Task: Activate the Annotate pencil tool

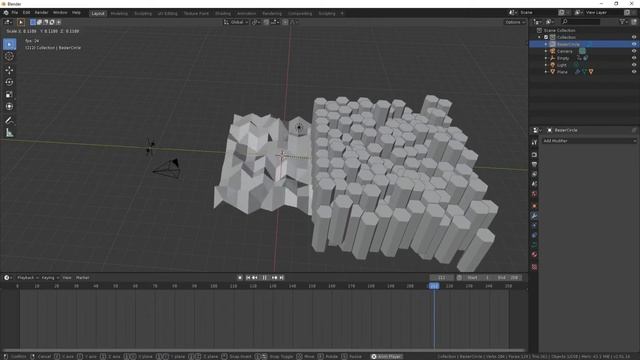Action: coord(9,120)
